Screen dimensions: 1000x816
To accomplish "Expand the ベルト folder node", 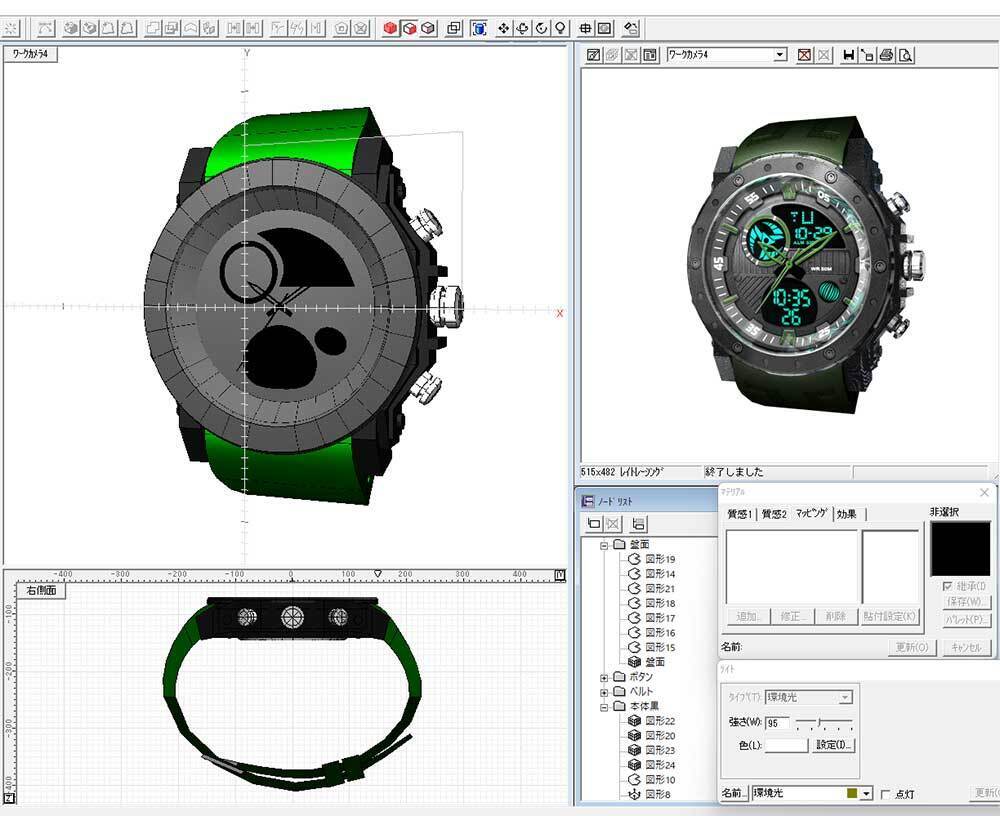I will 604,692.
